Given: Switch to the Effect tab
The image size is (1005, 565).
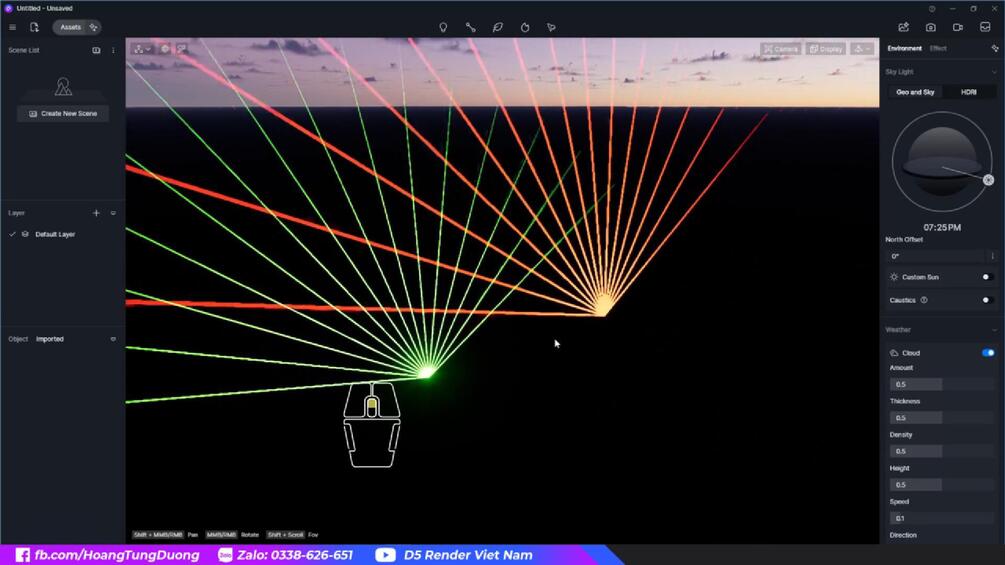Looking at the screenshot, I should pyautogui.click(x=938, y=49).
